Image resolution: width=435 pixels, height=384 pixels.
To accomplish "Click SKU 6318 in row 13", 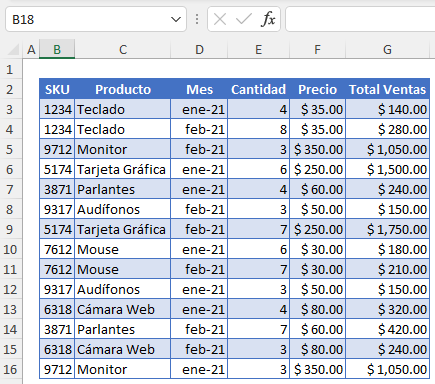I will 57,309.
